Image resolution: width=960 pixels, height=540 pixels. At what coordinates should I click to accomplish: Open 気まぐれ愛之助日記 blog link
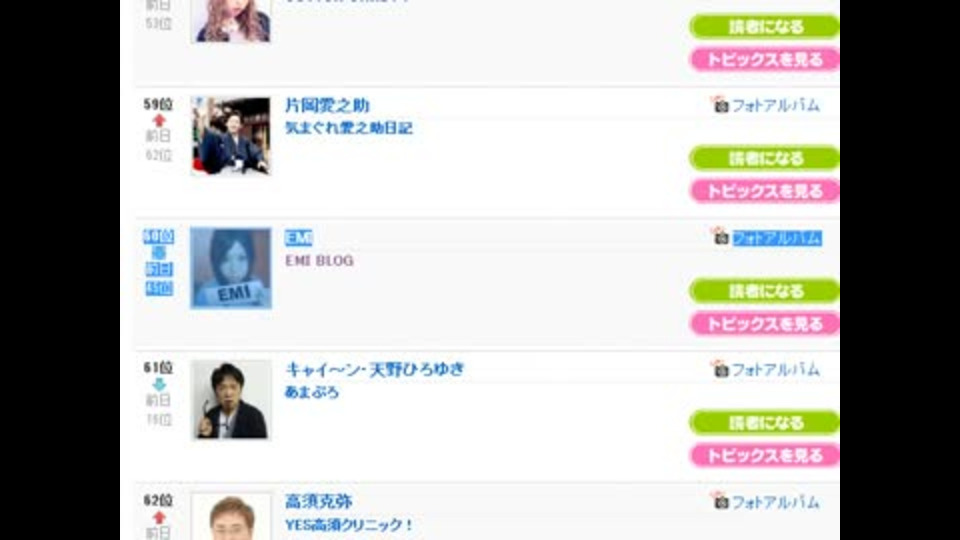tap(349, 128)
